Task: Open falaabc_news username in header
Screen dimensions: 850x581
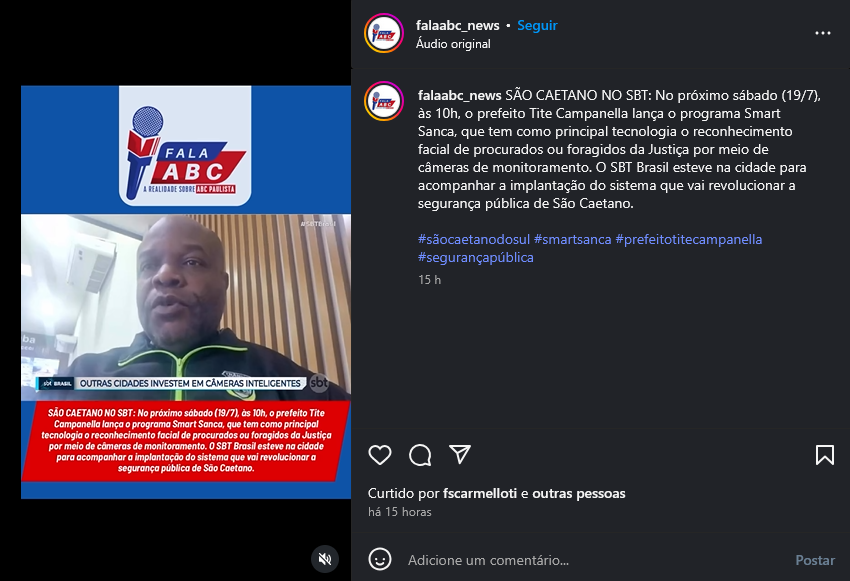Action: [x=458, y=25]
